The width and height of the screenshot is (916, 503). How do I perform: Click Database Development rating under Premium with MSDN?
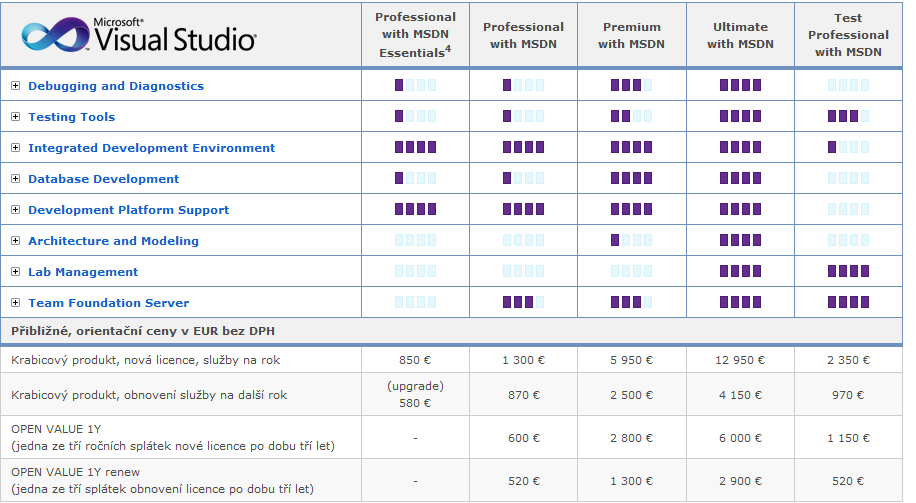(x=632, y=178)
